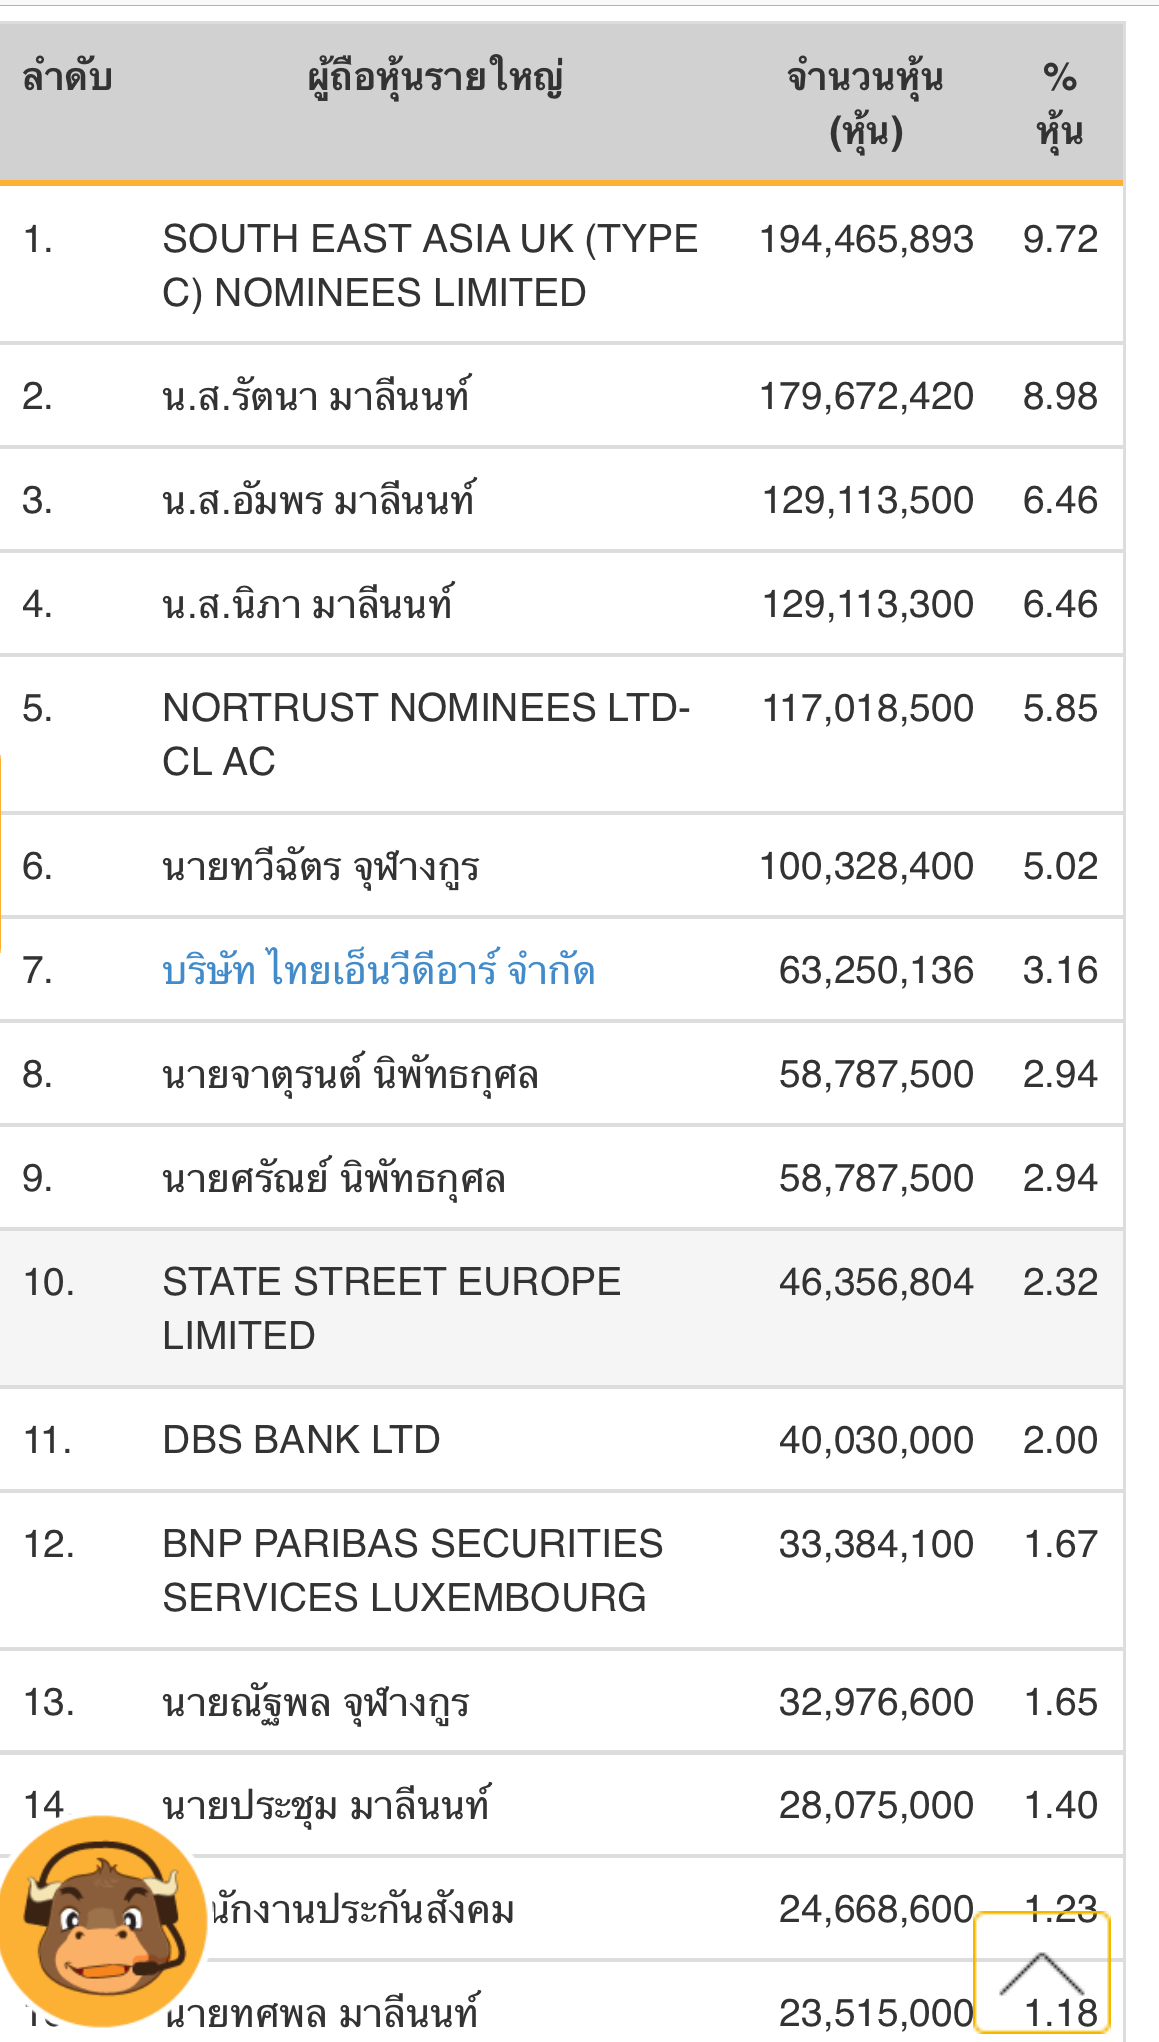
Task: Click the % หุ้น column header
Action: click(x=1059, y=104)
